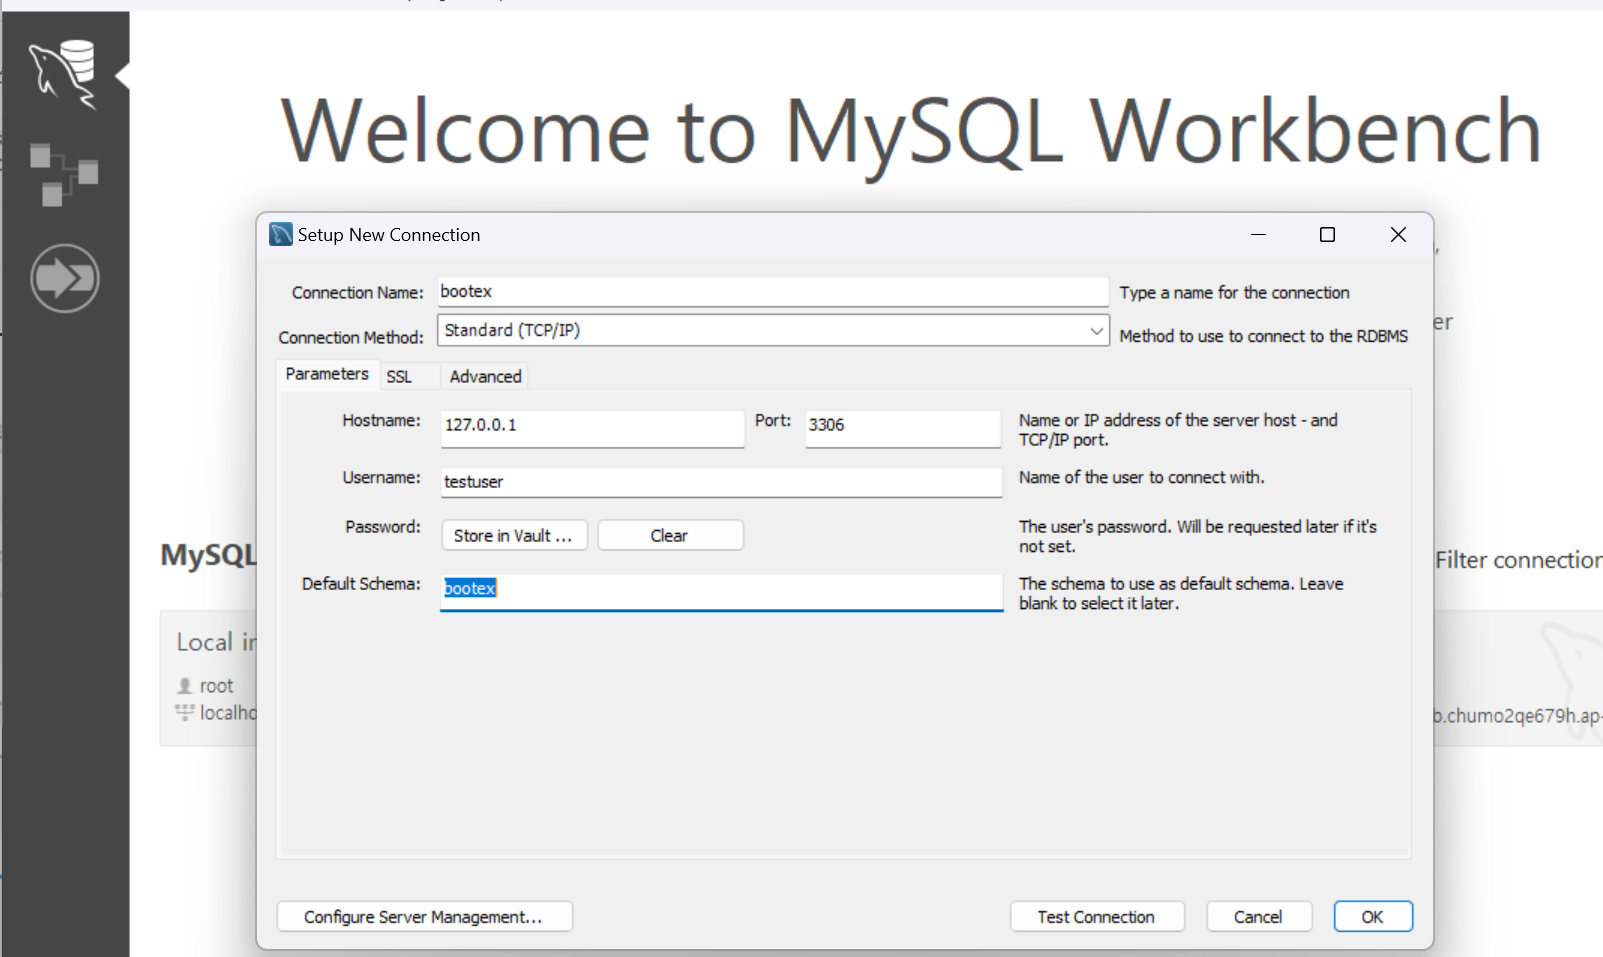Click the Username field with testuser
Viewport: 1603px width, 957px height.
coord(721,482)
